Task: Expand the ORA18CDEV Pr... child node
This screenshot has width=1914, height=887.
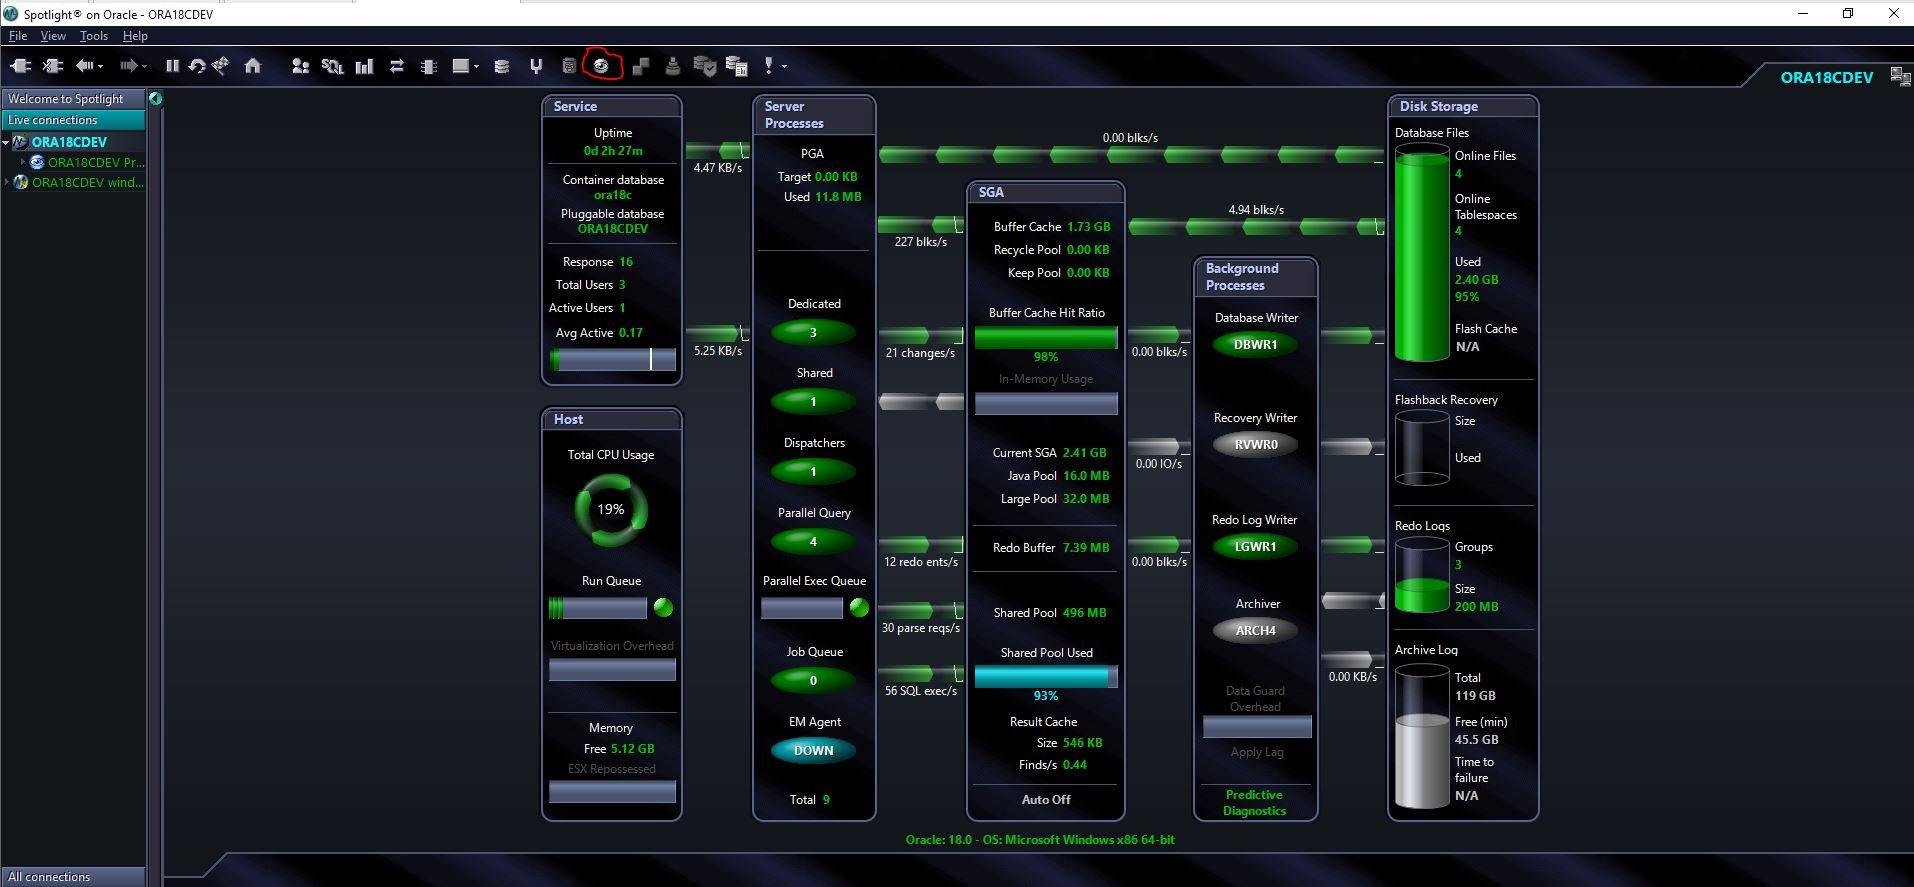Action: (23, 162)
